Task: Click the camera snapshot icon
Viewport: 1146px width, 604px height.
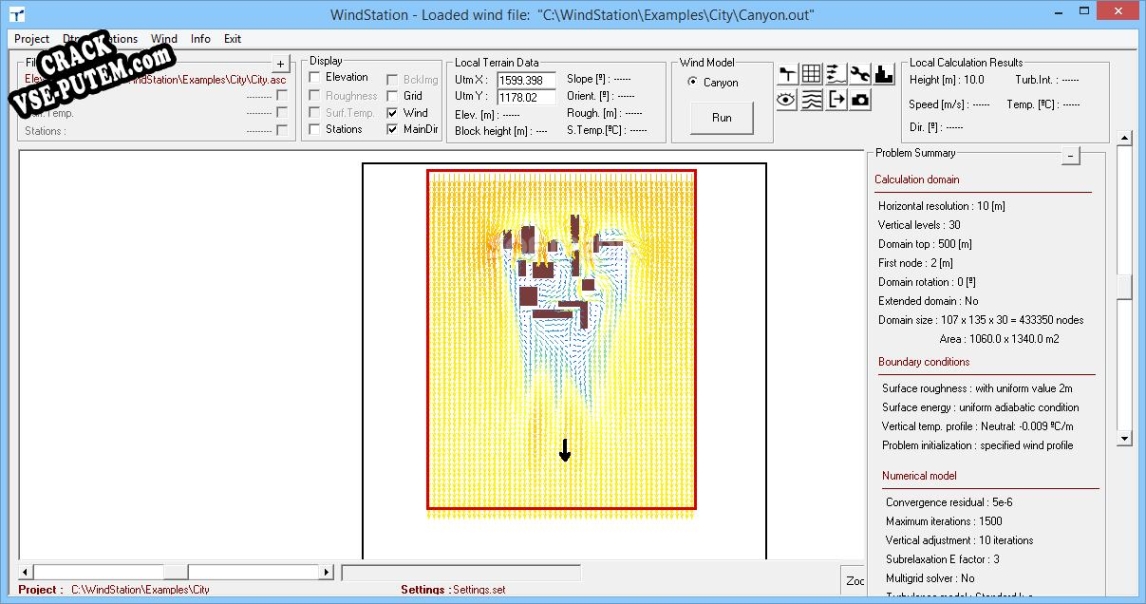Action: tap(860, 99)
